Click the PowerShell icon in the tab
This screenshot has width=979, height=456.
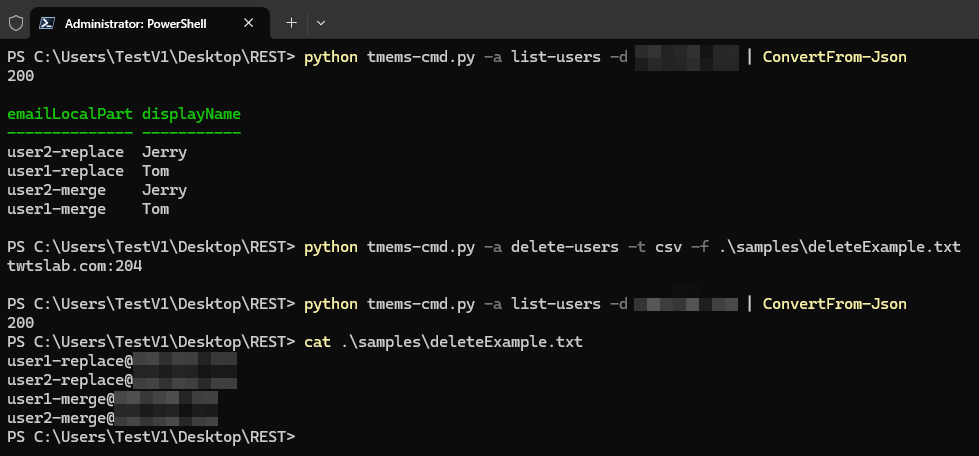(x=47, y=22)
